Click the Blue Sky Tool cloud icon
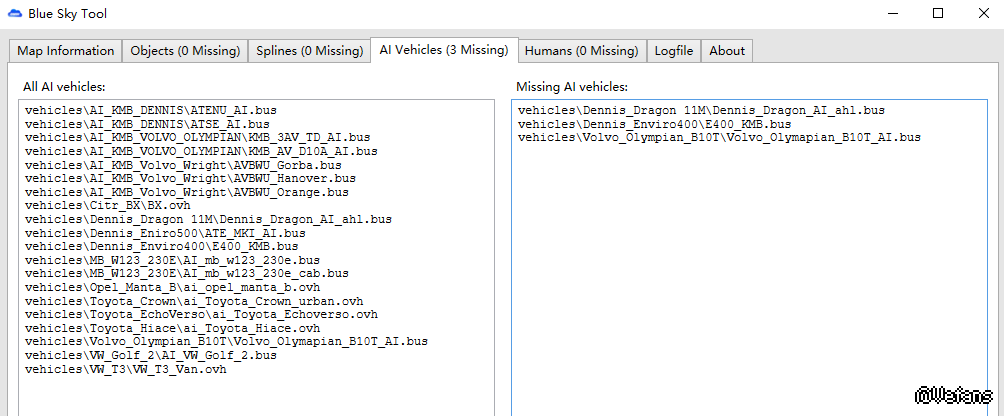 click(x=15, y=14)
